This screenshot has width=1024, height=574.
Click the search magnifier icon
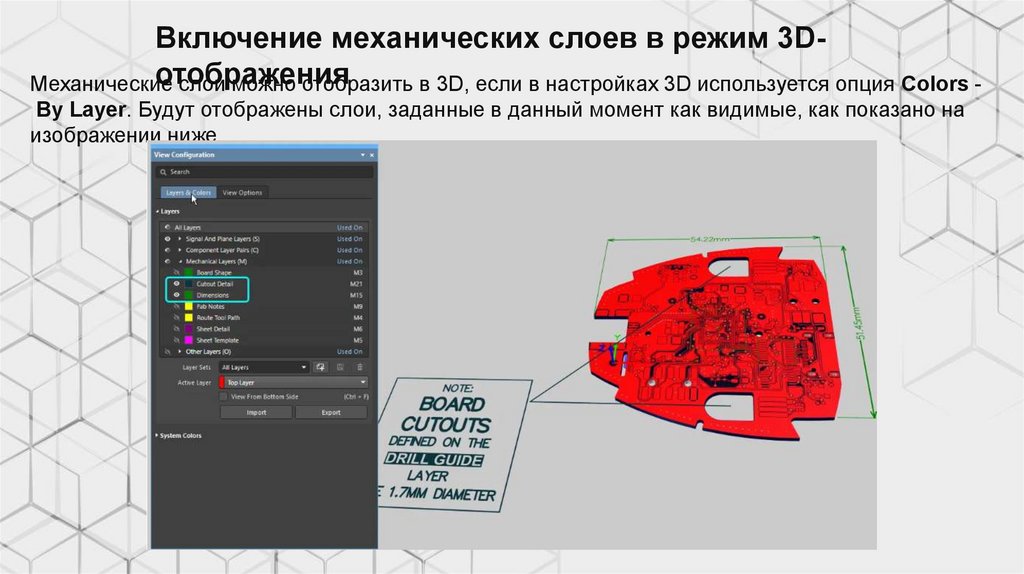162,172
